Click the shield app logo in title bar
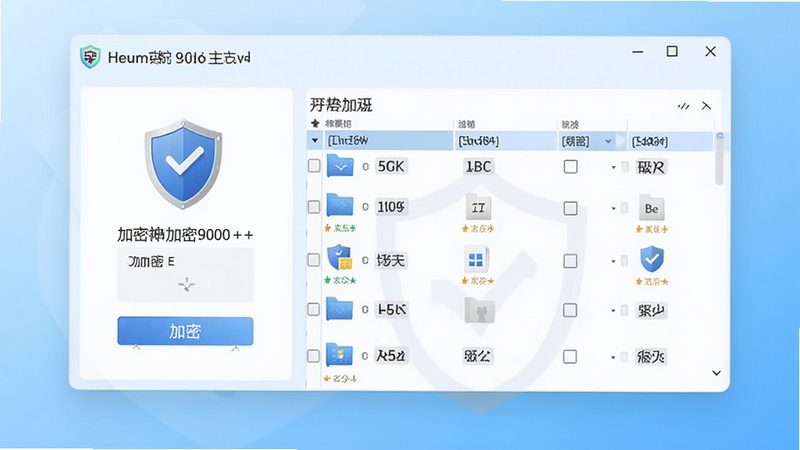 click(x=90, y=57)
